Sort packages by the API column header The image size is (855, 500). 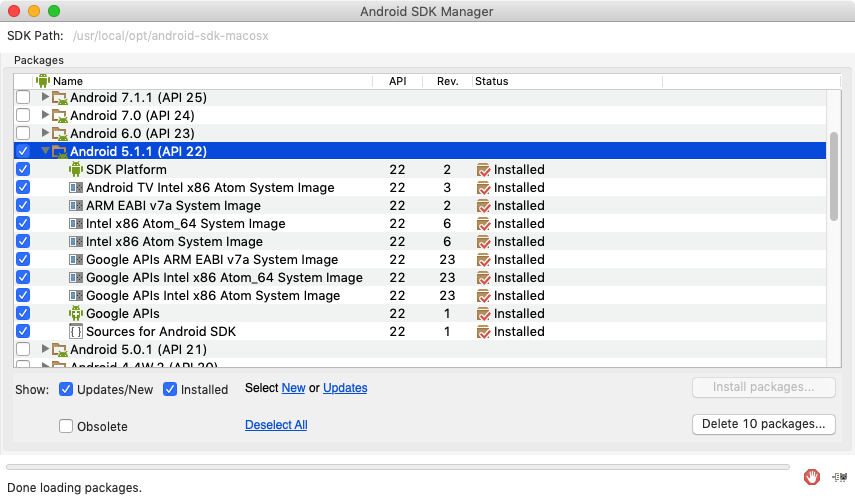coord(397,81)
